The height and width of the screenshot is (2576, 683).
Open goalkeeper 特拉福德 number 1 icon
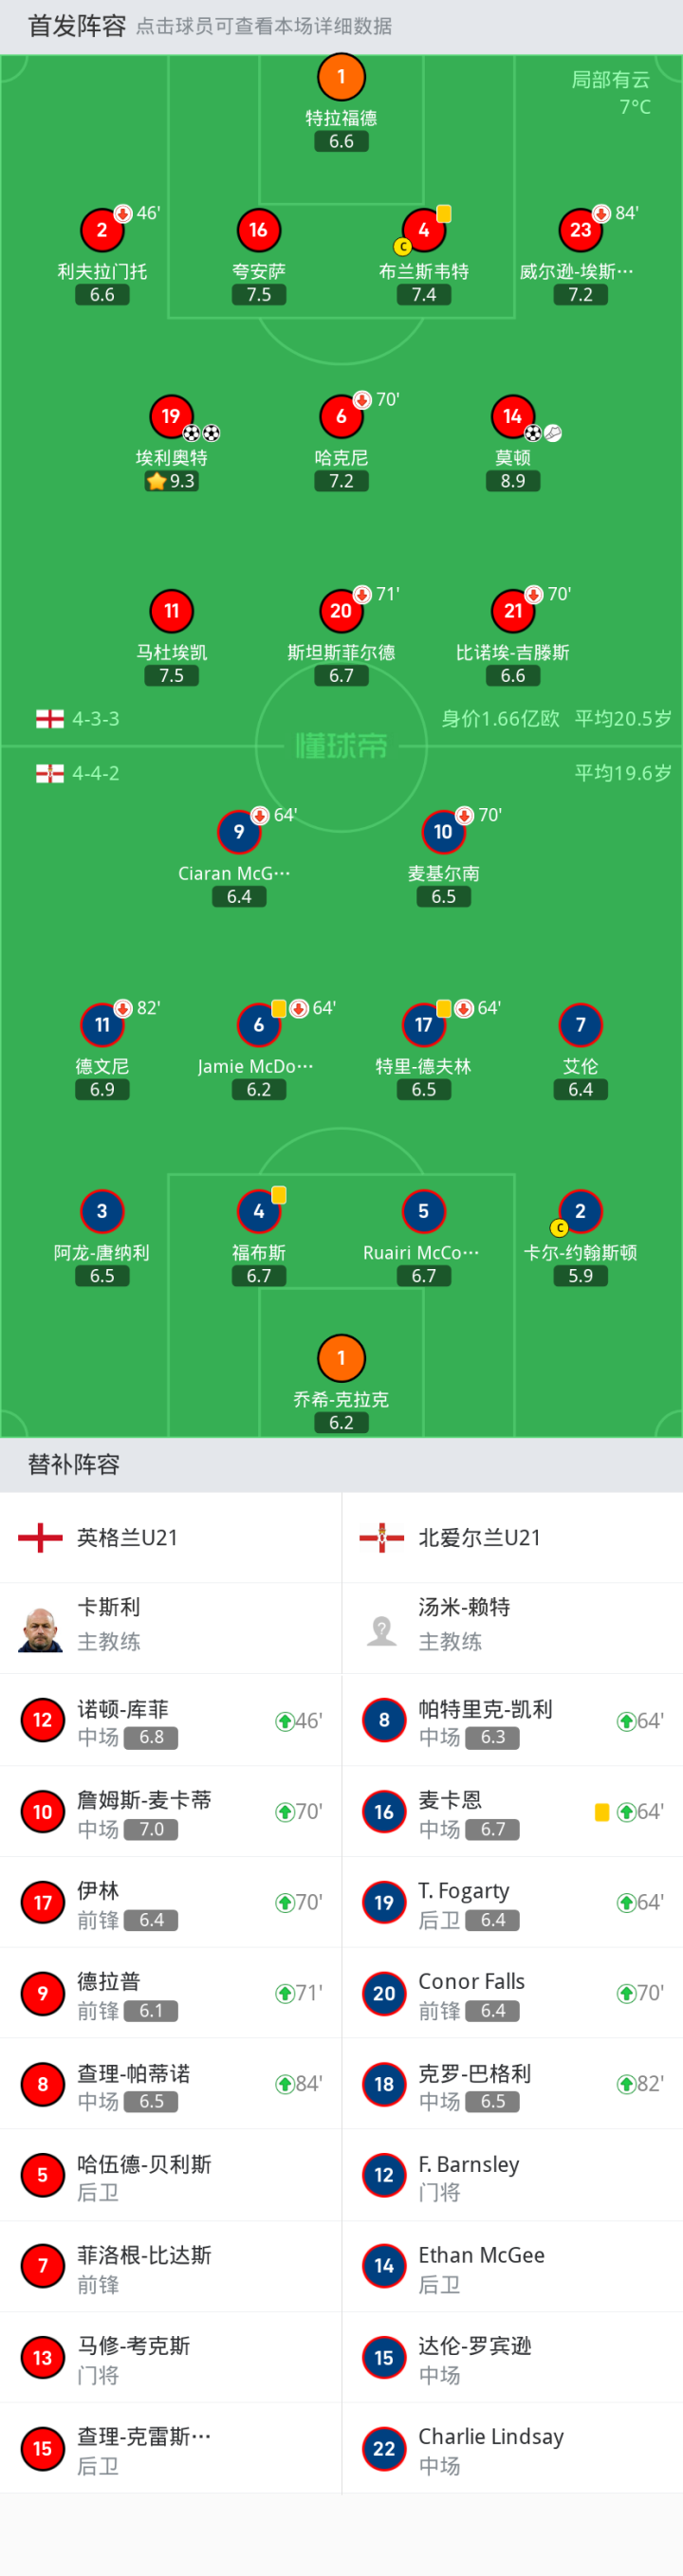pyautogui.click(x=341, y=77)
